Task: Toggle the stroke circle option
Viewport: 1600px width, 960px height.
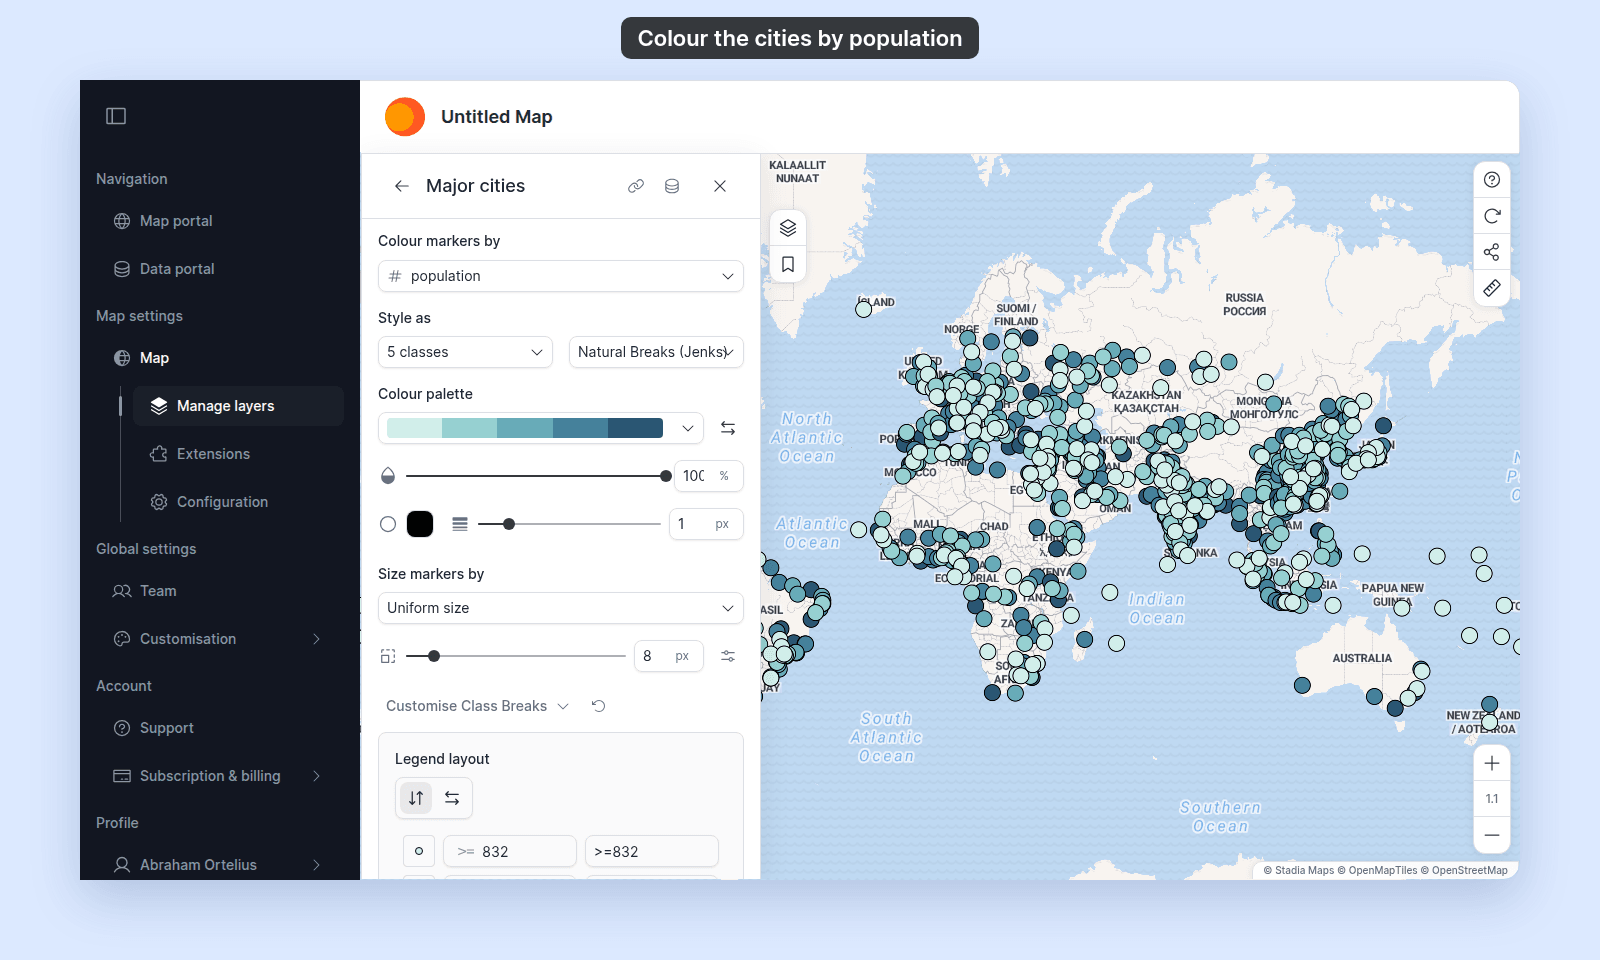Action: pos(388,524)
